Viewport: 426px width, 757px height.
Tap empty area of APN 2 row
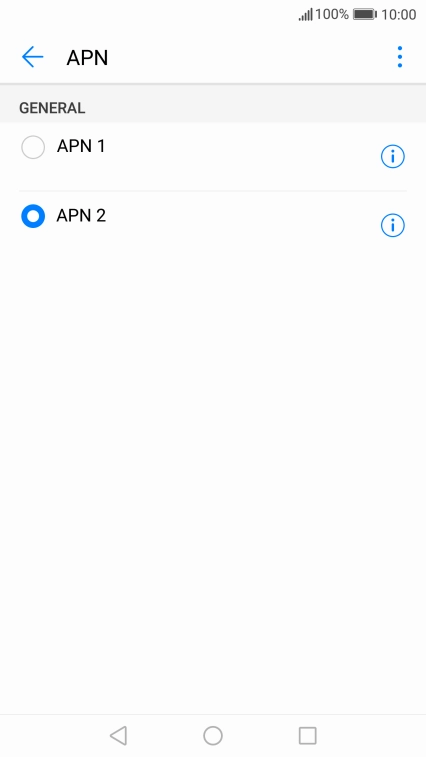click(x=241, y=225)
